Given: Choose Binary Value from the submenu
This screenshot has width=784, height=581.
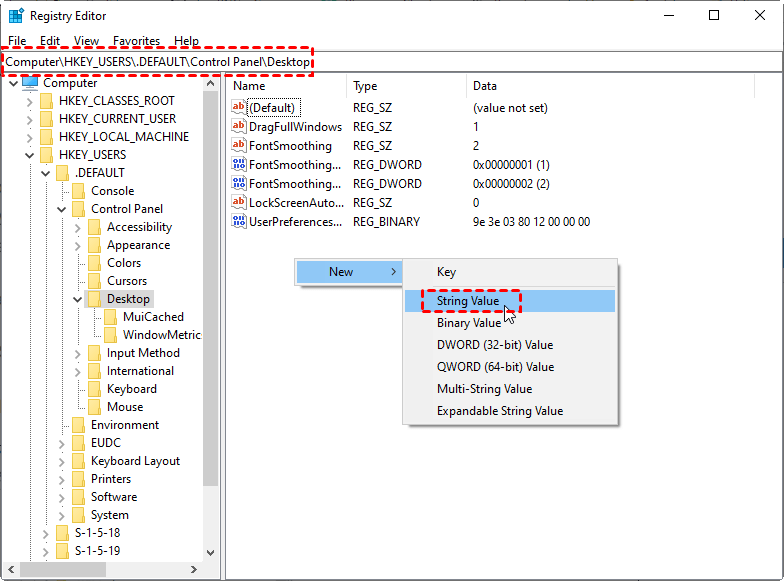Looking at the screenshot, I should (x=510, y=323).
